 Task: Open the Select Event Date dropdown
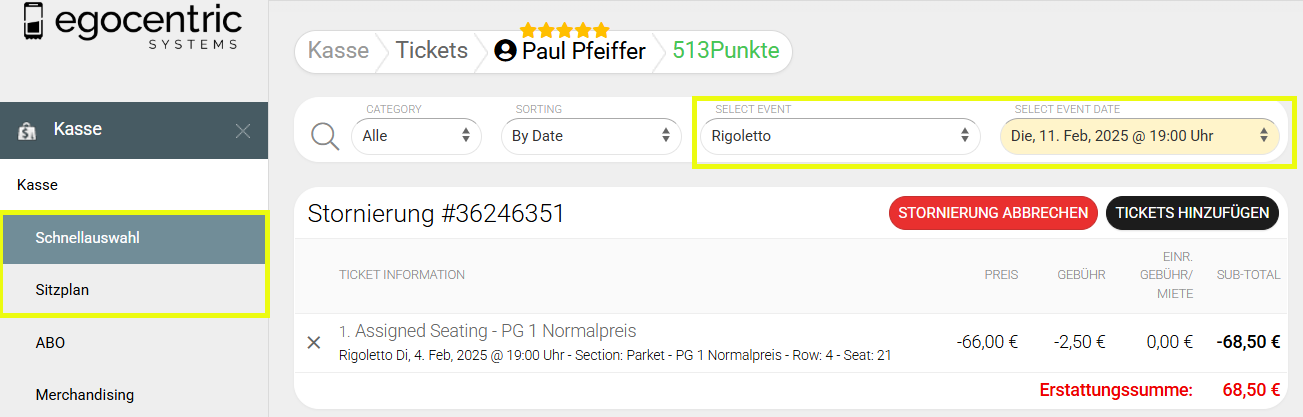(x=1139, y=136)
